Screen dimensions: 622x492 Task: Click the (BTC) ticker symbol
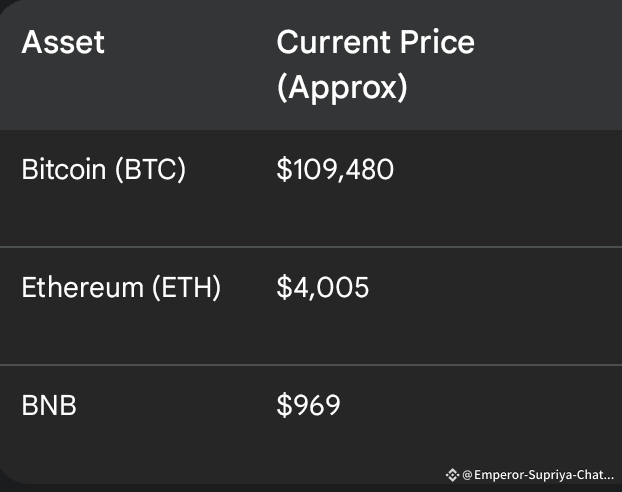(x=150, y=169)
